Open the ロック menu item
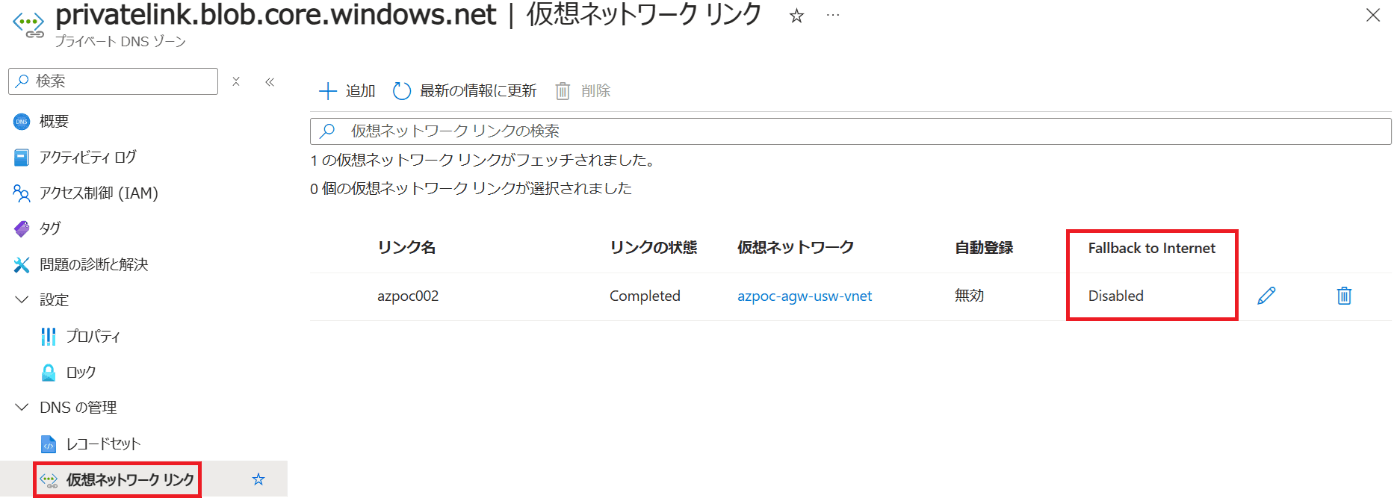This screenshot has height=501, width=1400. pyautogui.click(x=81, y=372)
